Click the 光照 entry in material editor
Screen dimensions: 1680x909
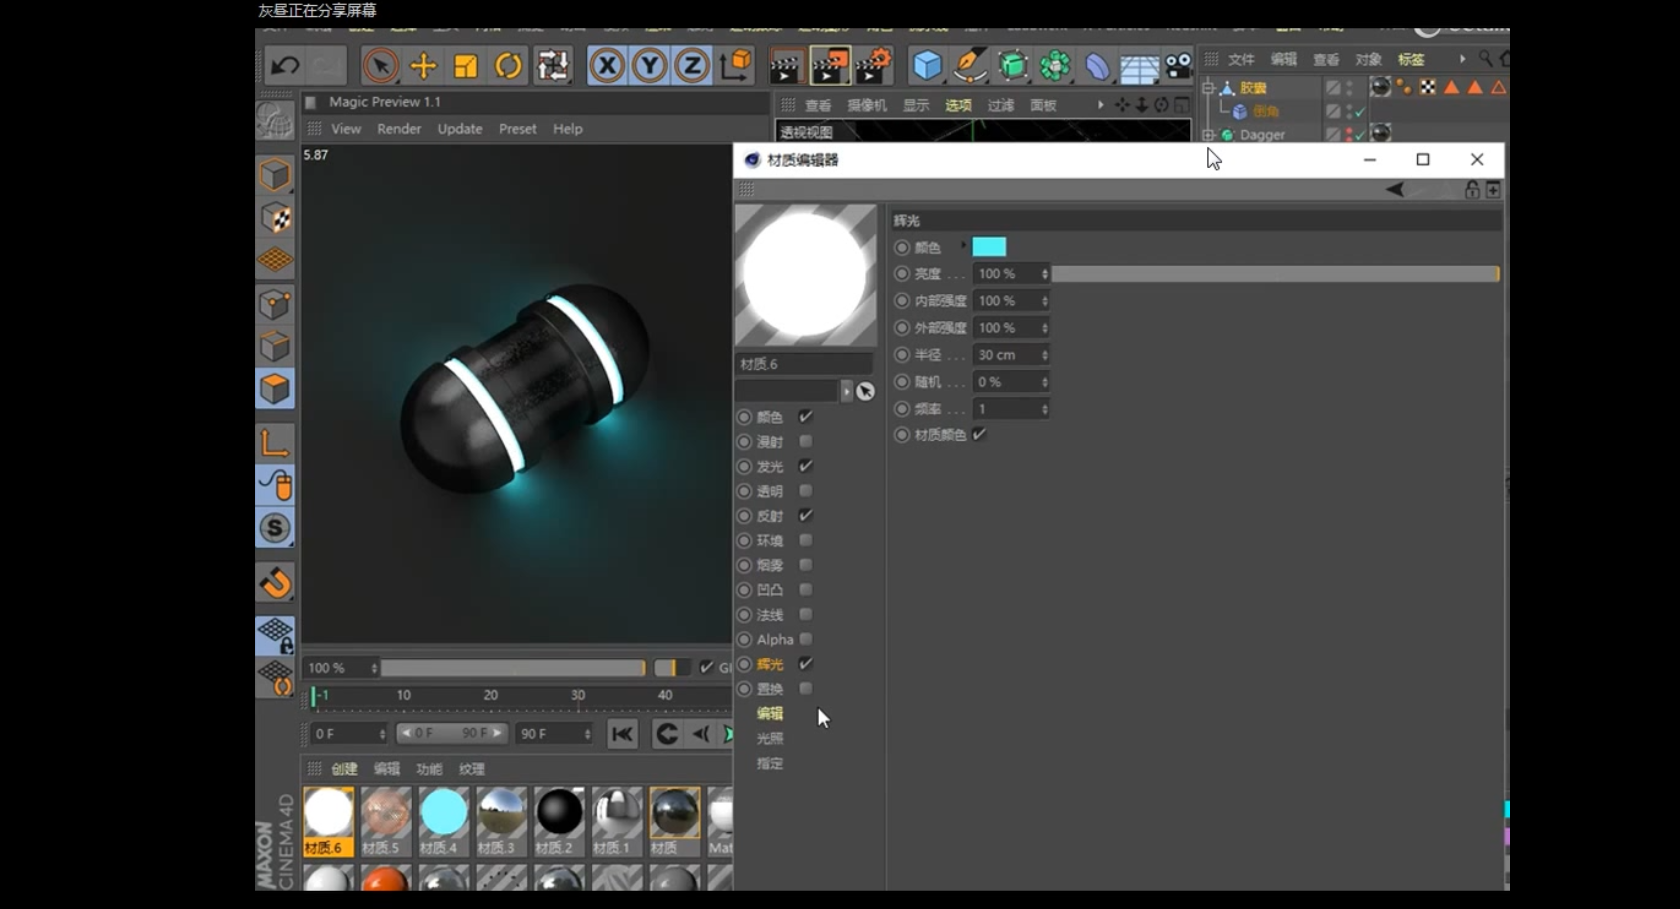point(770,739)
